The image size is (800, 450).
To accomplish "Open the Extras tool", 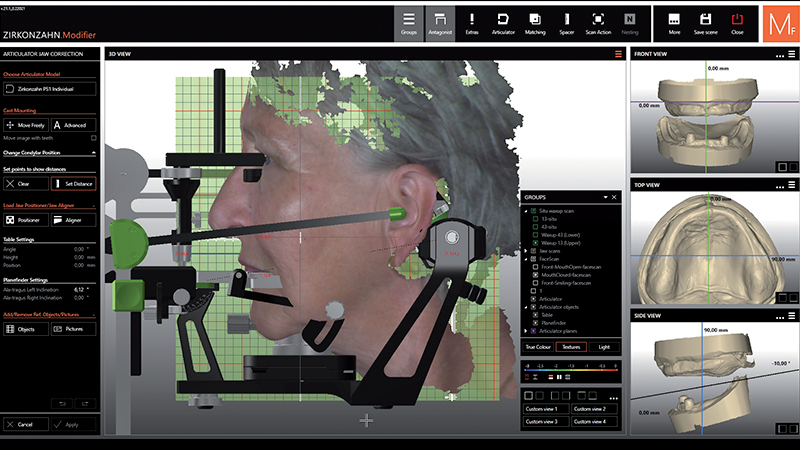I will 471,24.
